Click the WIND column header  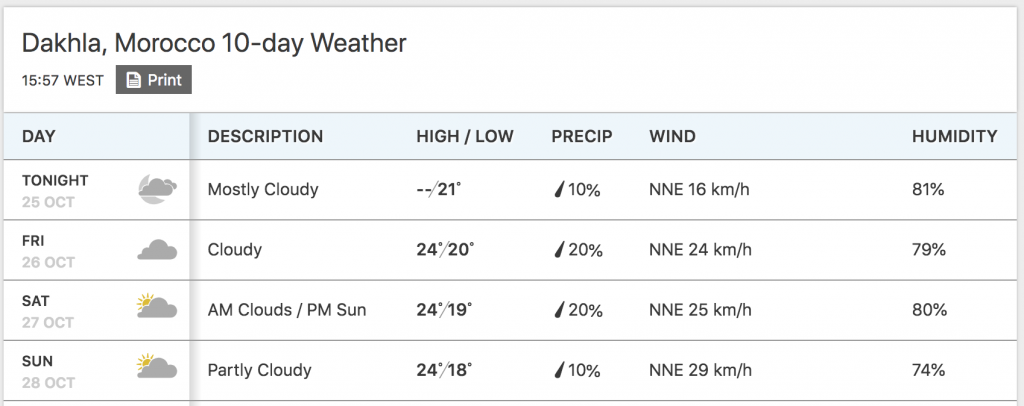click(672, 136)
